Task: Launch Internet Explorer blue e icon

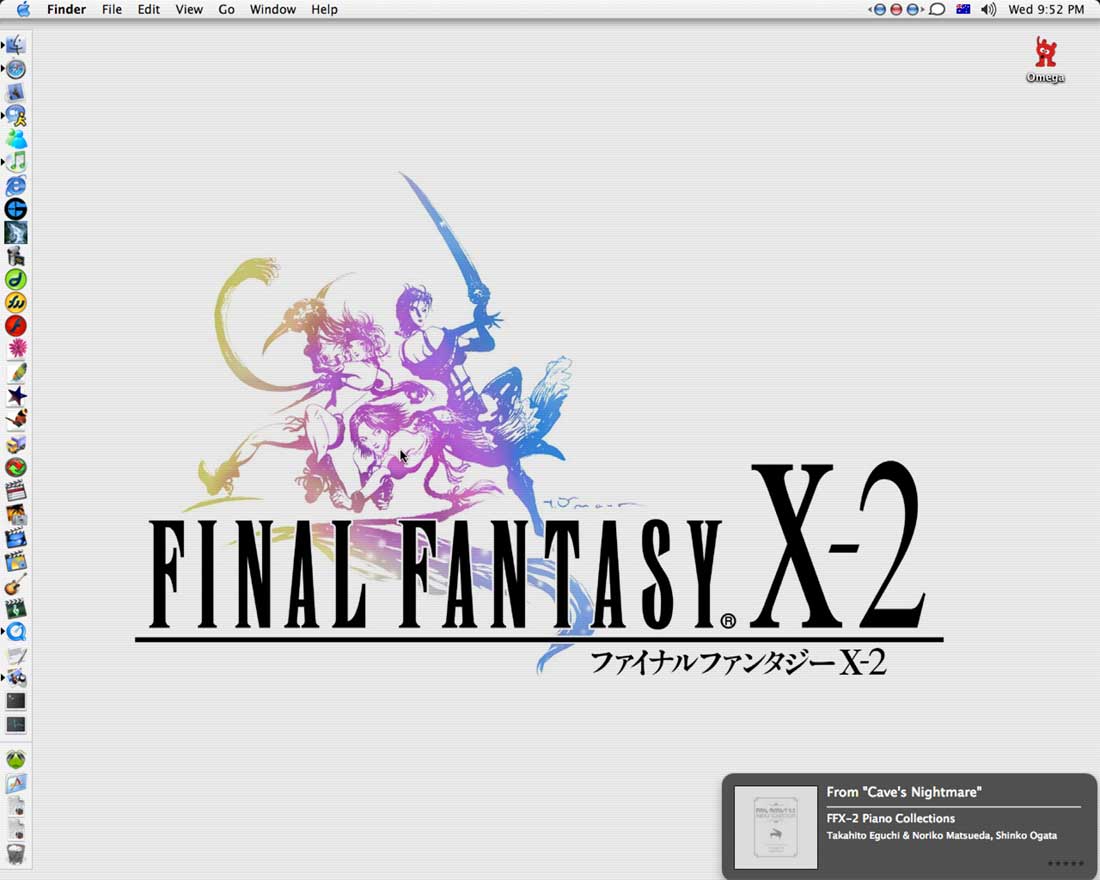Action: [15, 185]
